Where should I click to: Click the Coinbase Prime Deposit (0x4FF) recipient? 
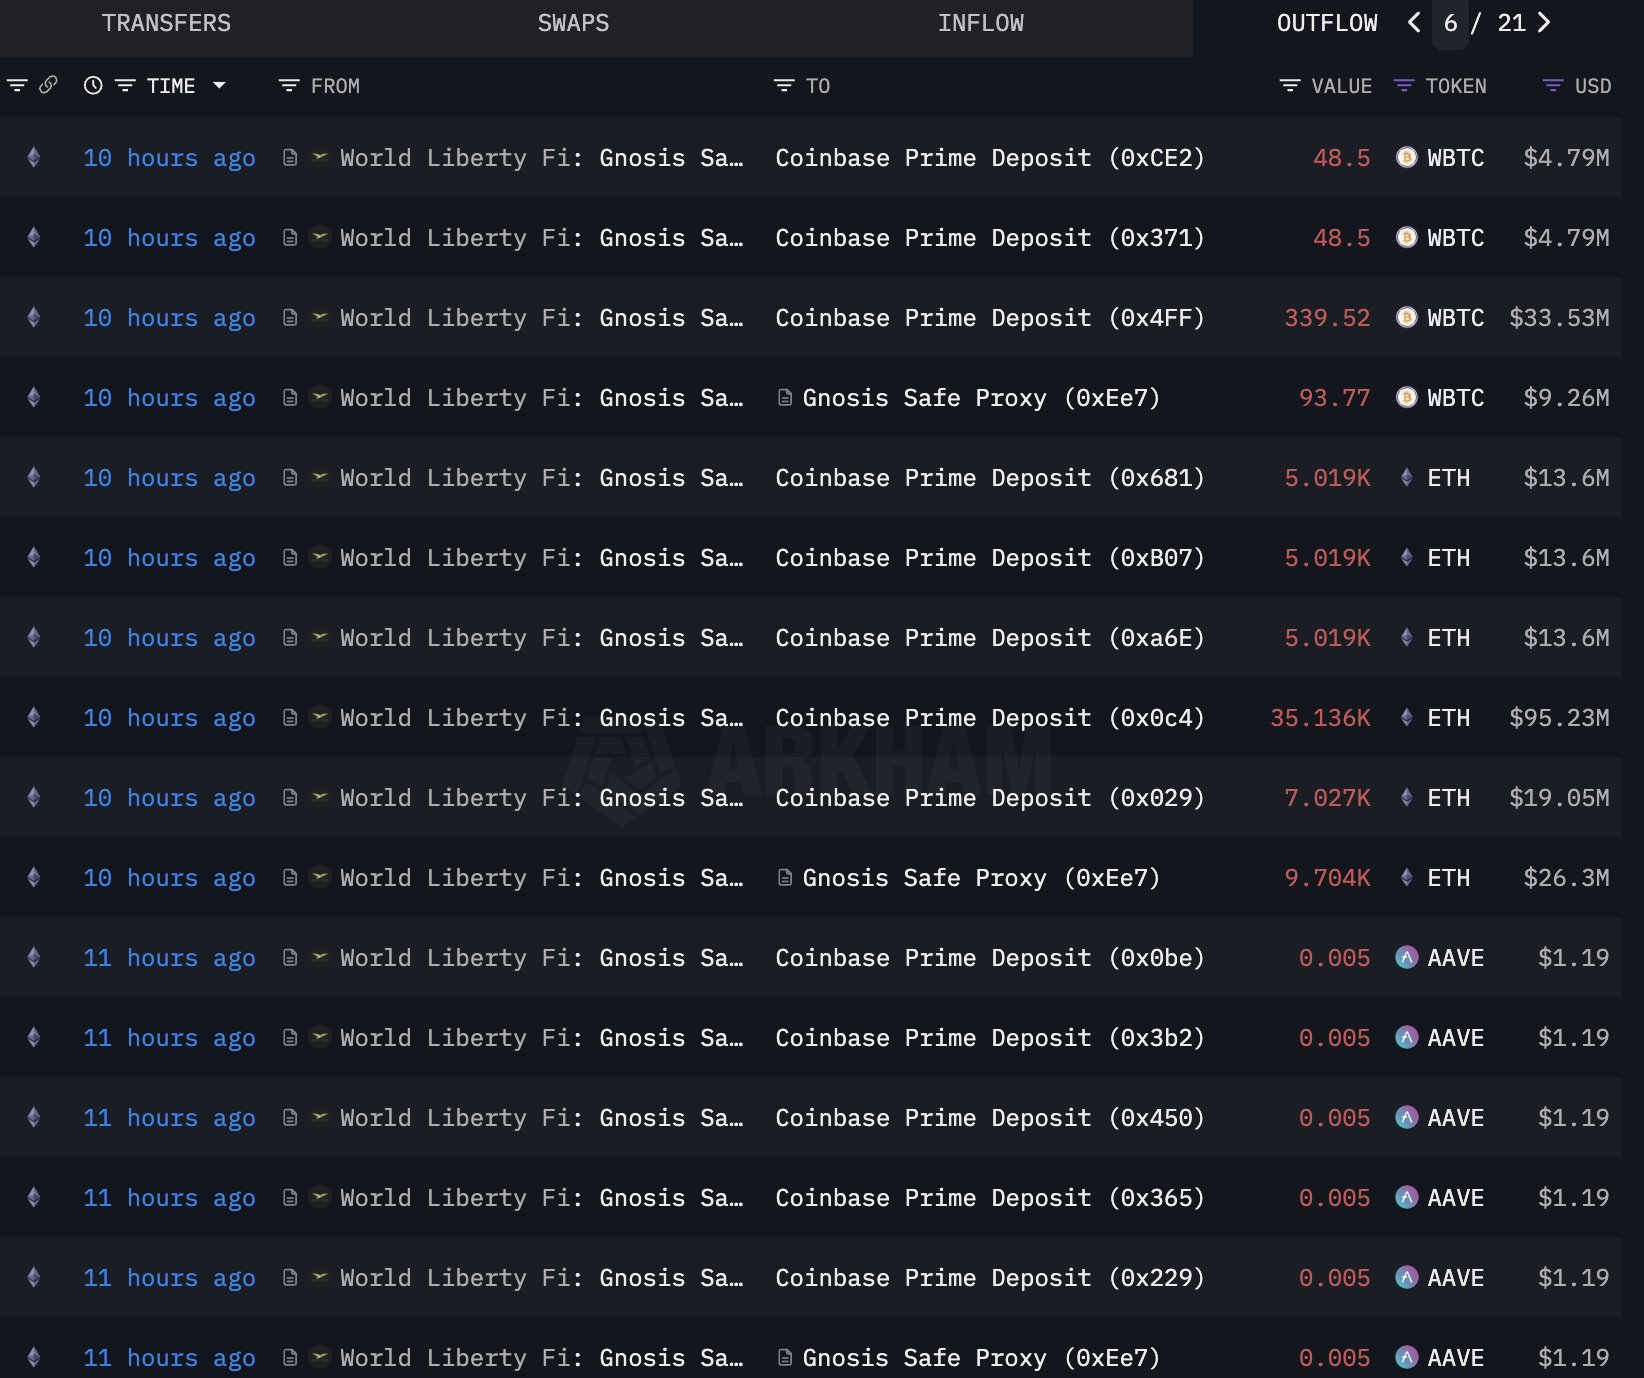989,318
